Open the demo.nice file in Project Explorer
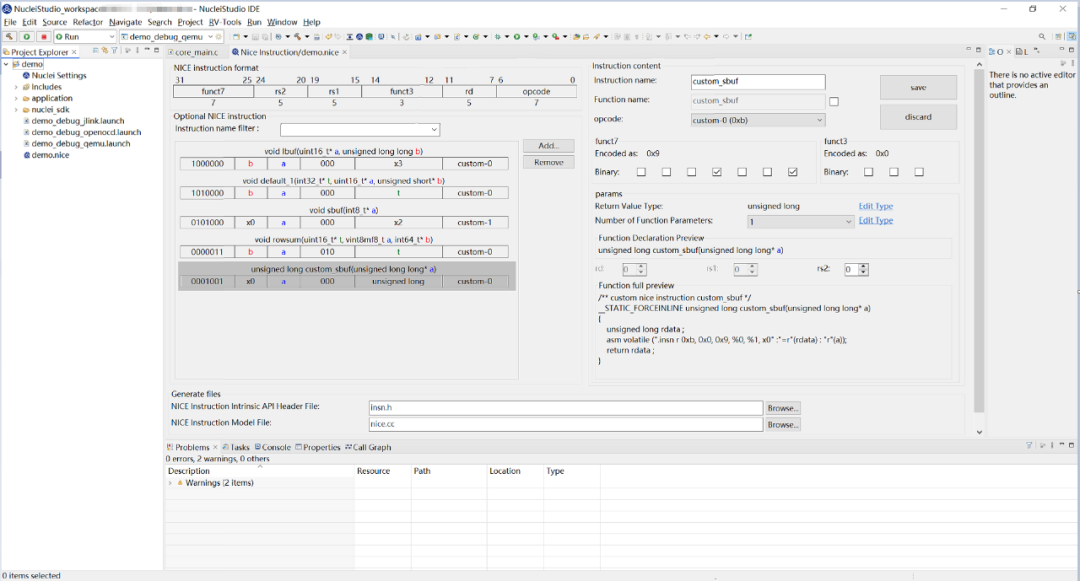Image resolution: width=1080 pixels, height=581 pixels. 50,155
